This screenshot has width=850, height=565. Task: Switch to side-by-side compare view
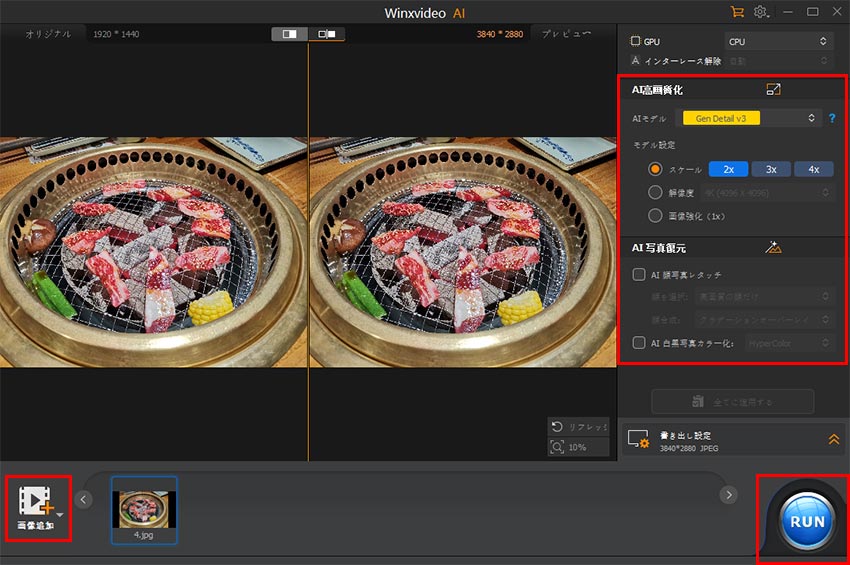[290, 34]
